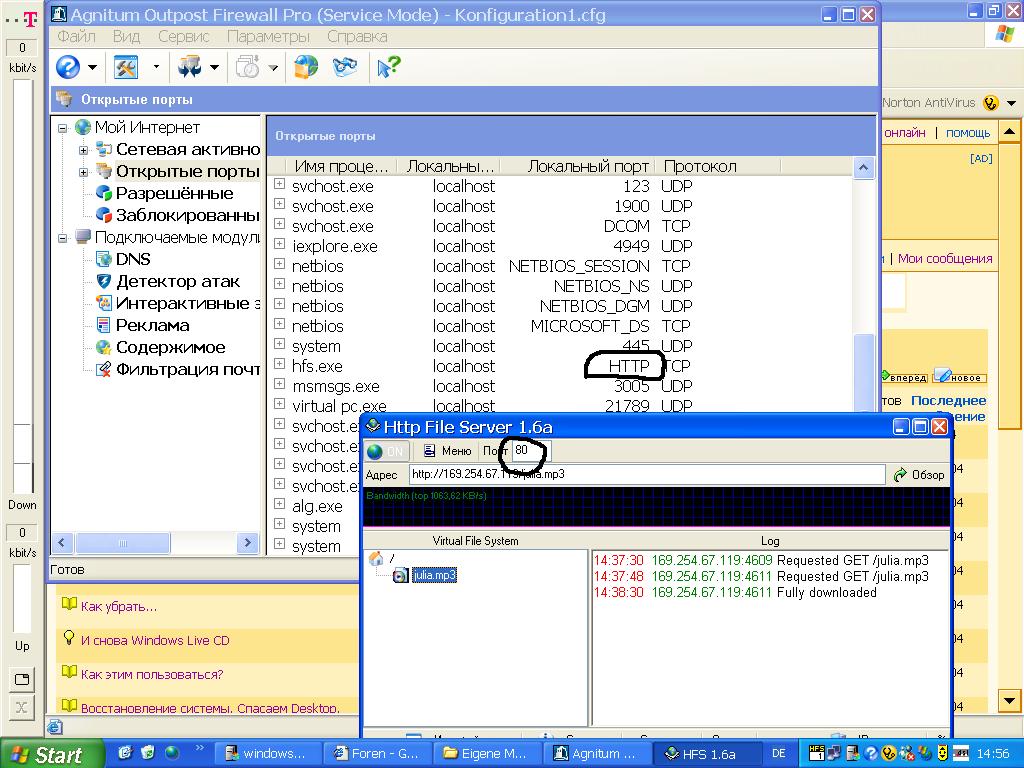
Task: Select julia.mp3 in Virtual File System
Action: coord(434,575)
